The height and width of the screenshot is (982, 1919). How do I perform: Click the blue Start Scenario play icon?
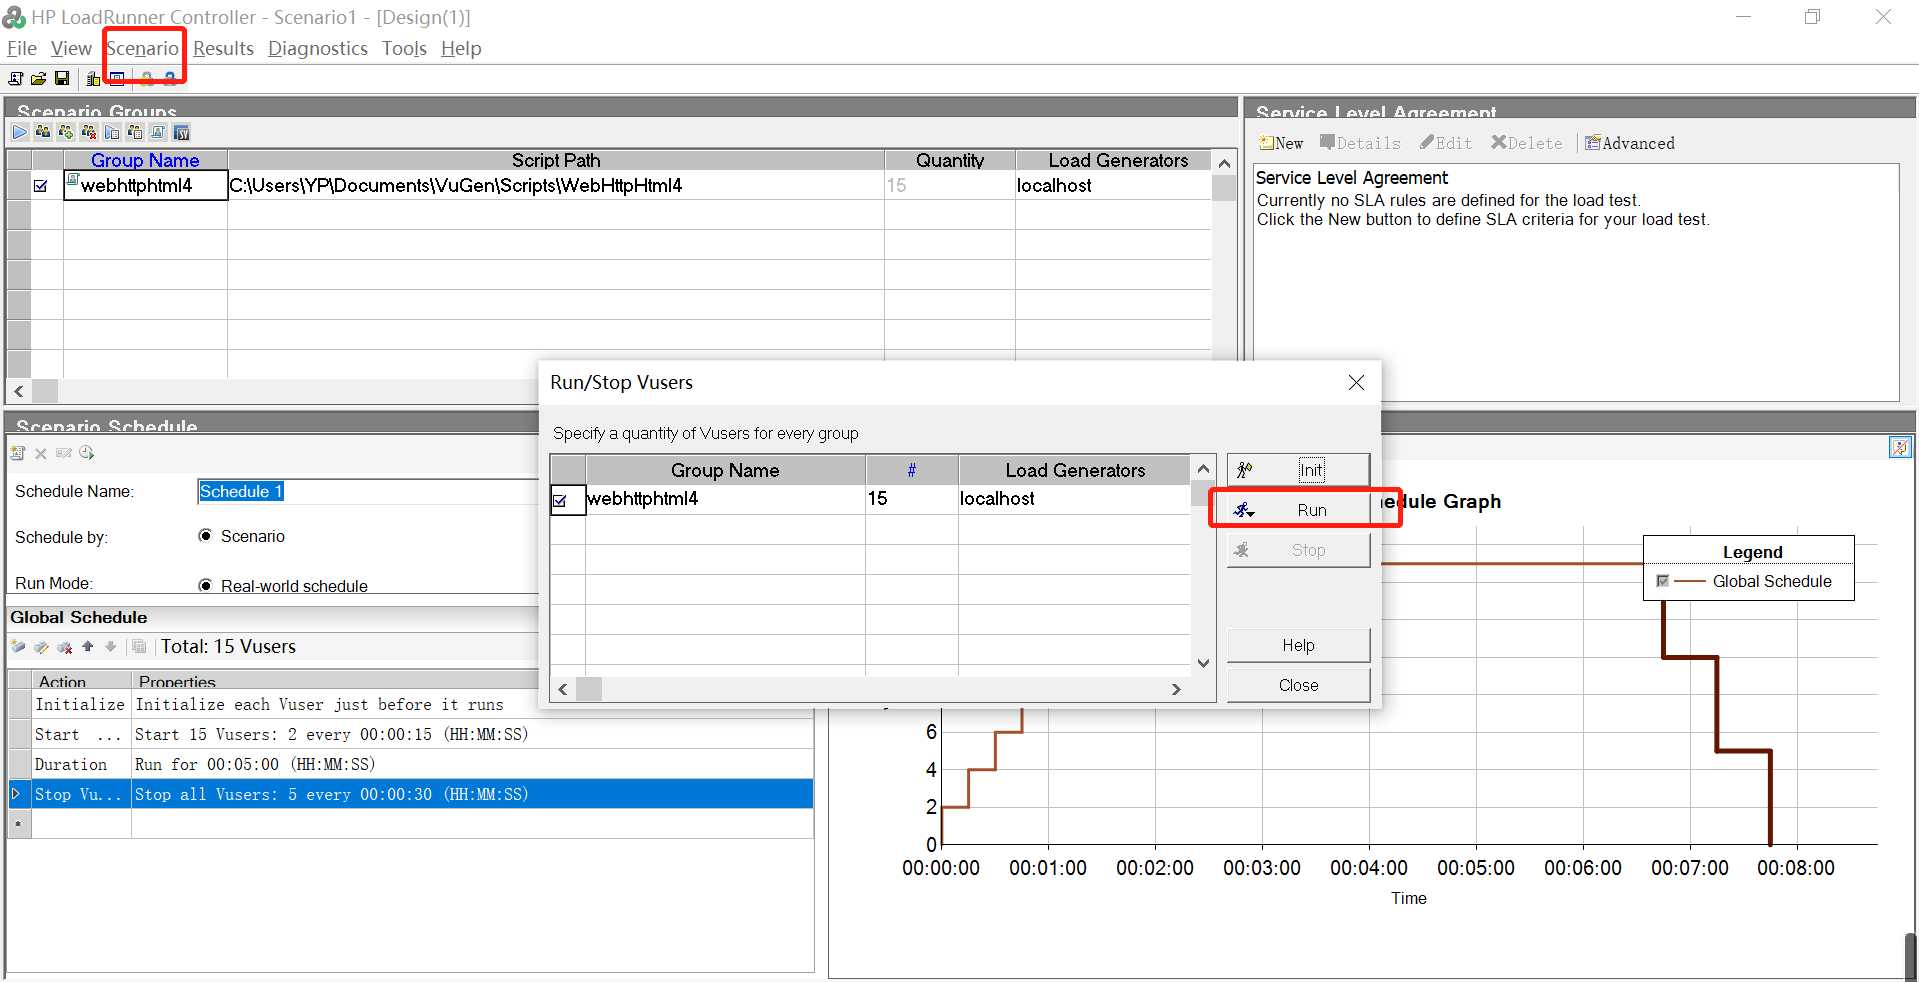coord(20,132)
